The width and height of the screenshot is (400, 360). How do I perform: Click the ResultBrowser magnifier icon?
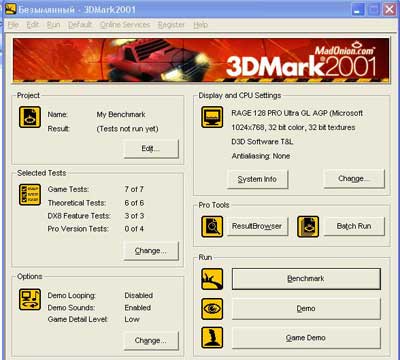212,227
